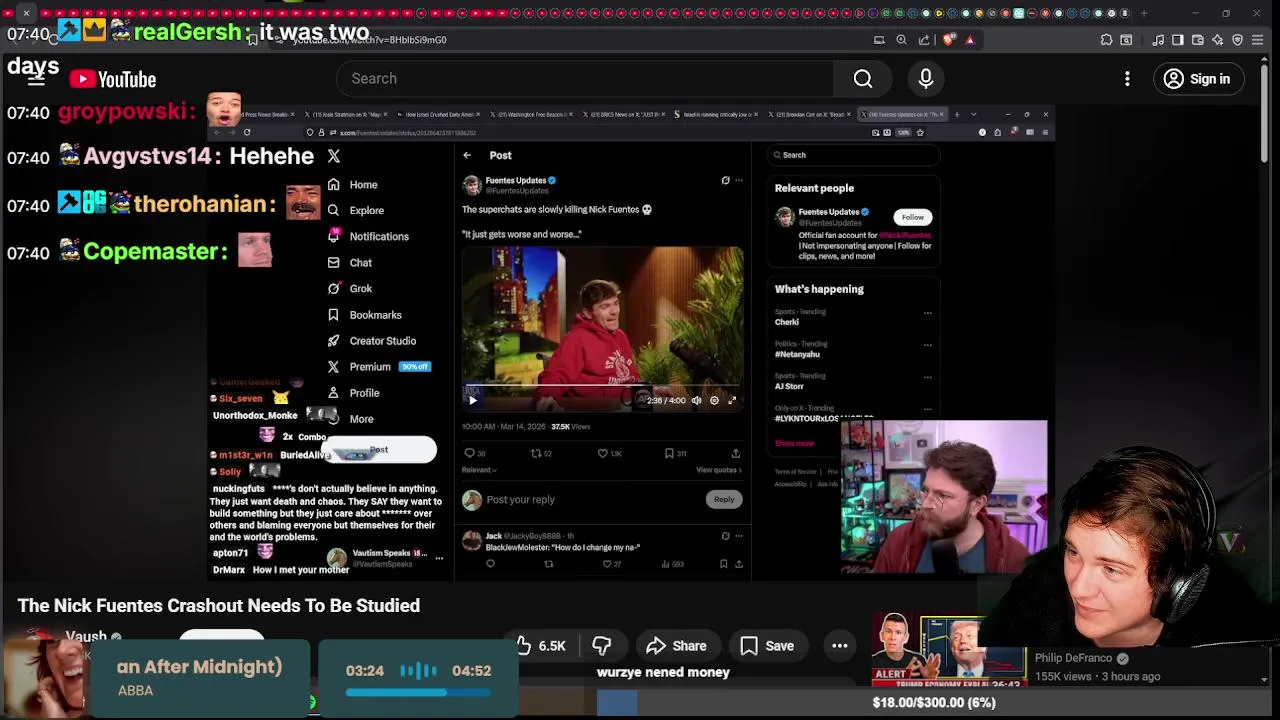Open the browser extensions puzzle icon
Viewport: 1280px width, 720px height.
(1106, 40)
